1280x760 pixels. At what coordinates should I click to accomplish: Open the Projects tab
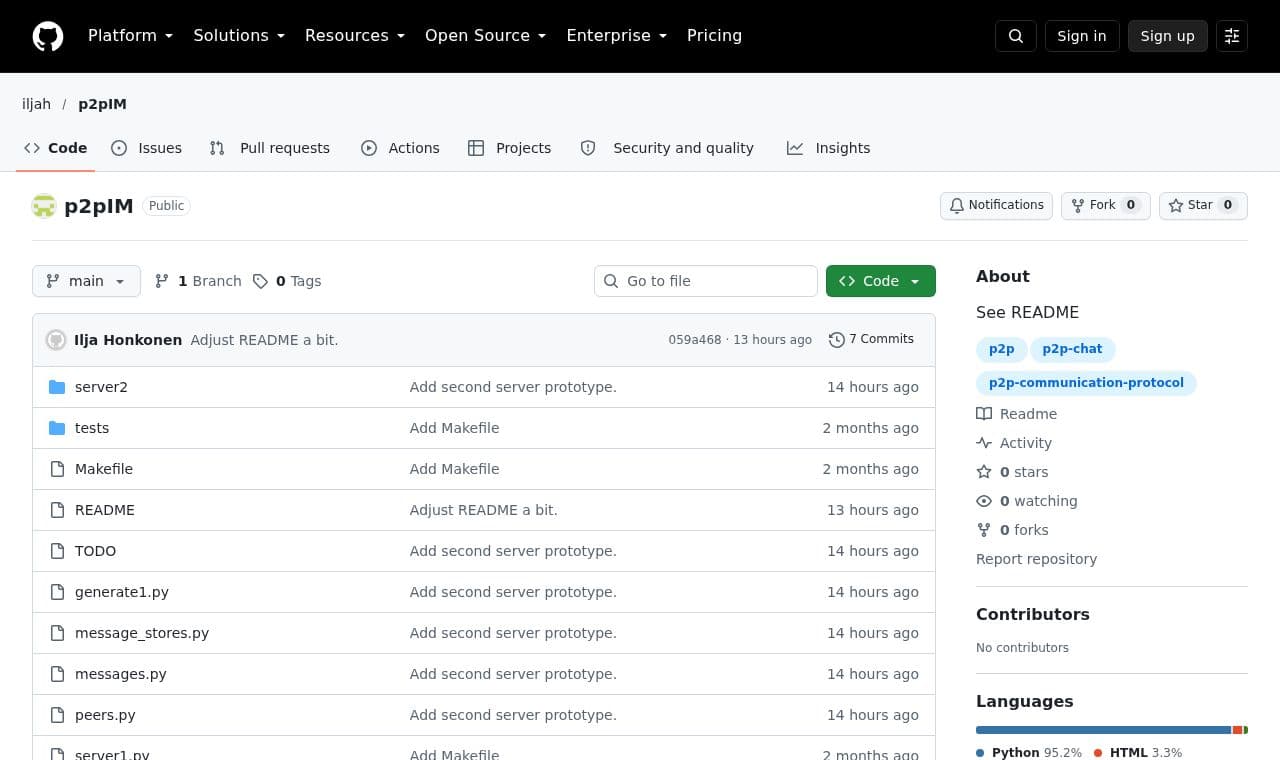509,148
